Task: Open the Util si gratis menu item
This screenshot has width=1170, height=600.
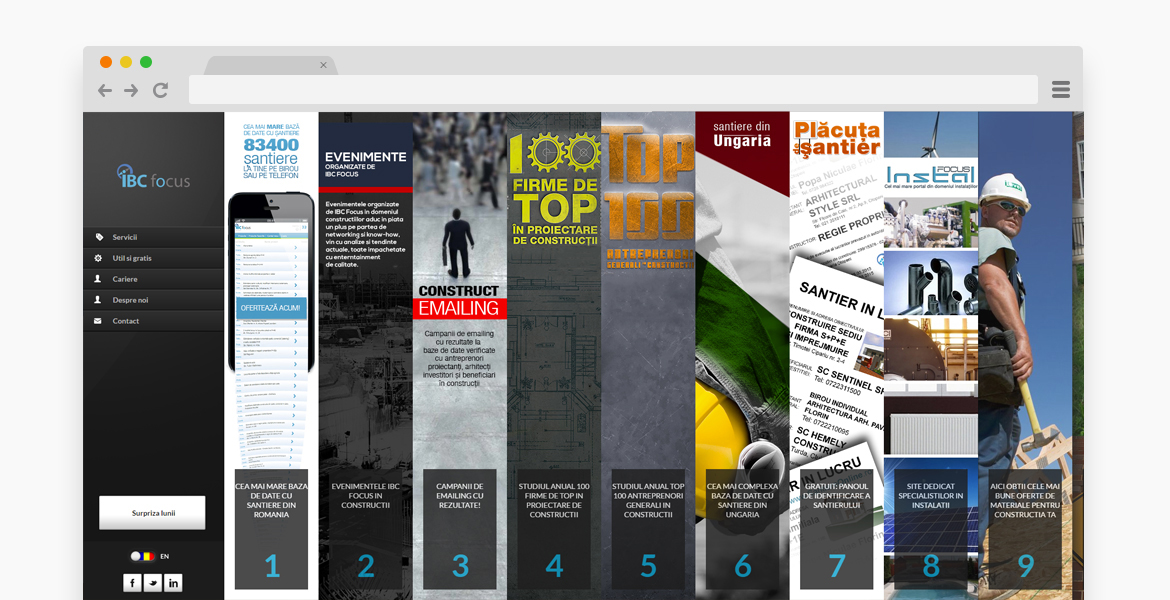Action: tap(153, 257)
